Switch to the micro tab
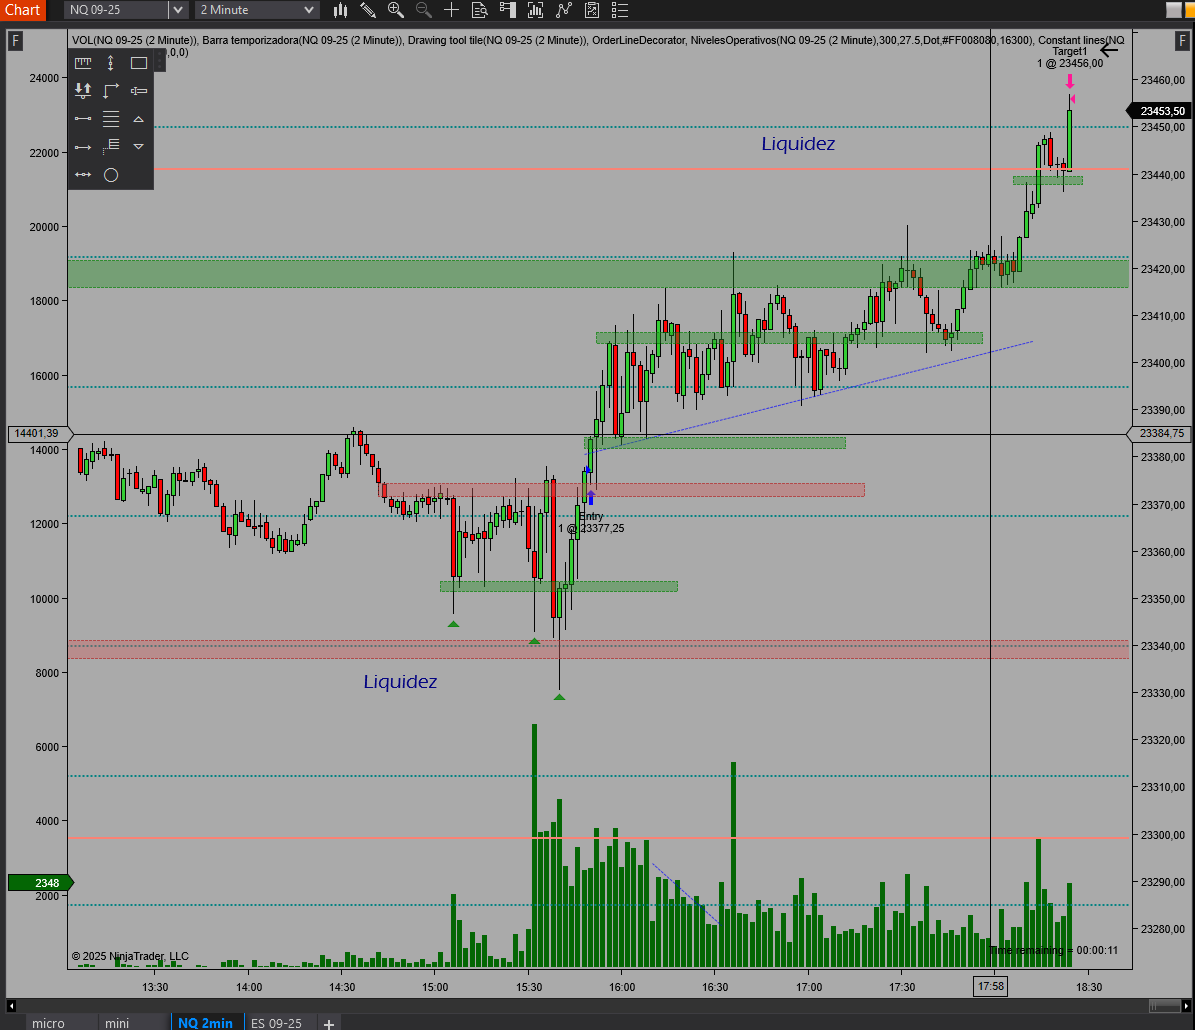 coord(48,1022)
